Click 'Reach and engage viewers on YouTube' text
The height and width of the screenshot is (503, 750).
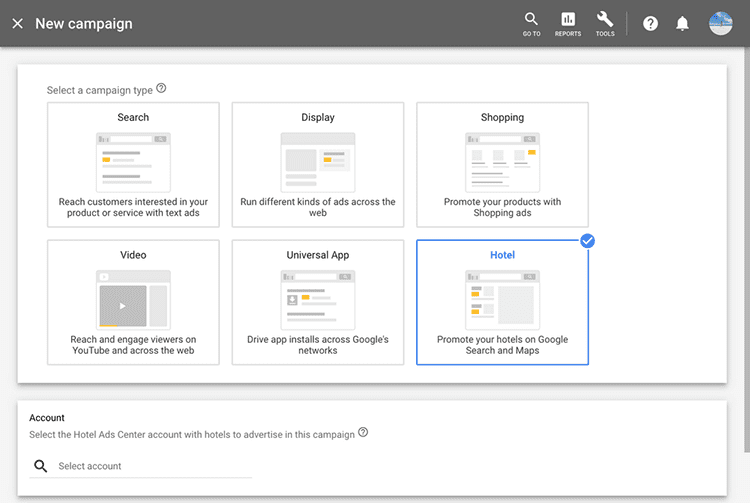[133, 345]
